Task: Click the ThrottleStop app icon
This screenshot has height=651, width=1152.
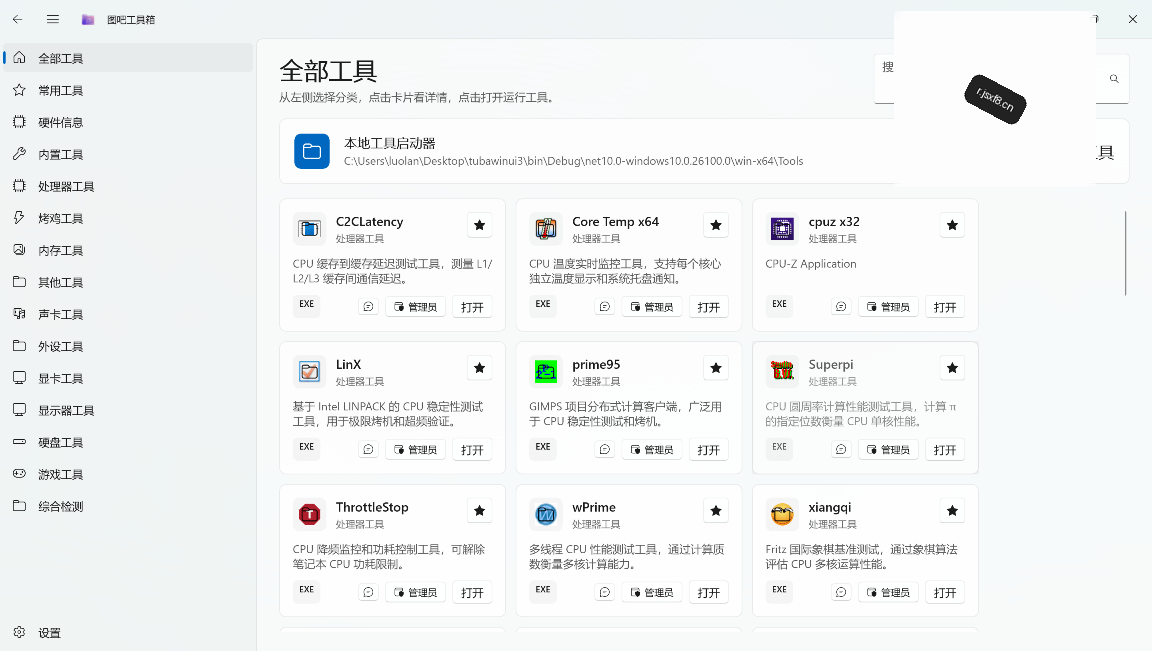Action: [x=309, y=514]
